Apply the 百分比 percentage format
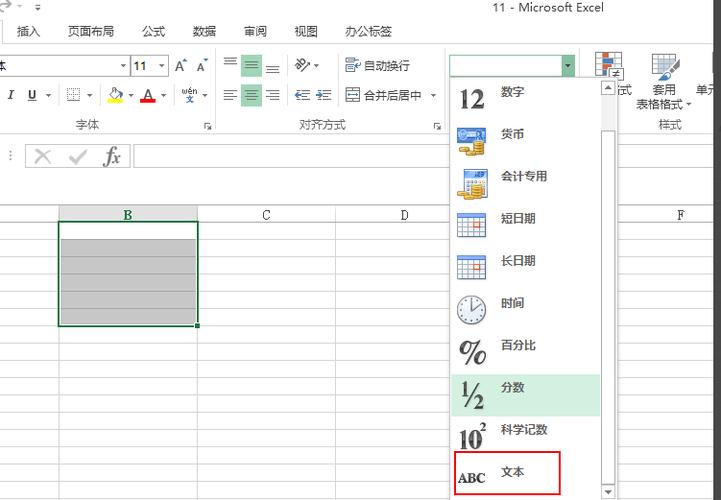The image size is (721, 500). (x=526, y=353)
